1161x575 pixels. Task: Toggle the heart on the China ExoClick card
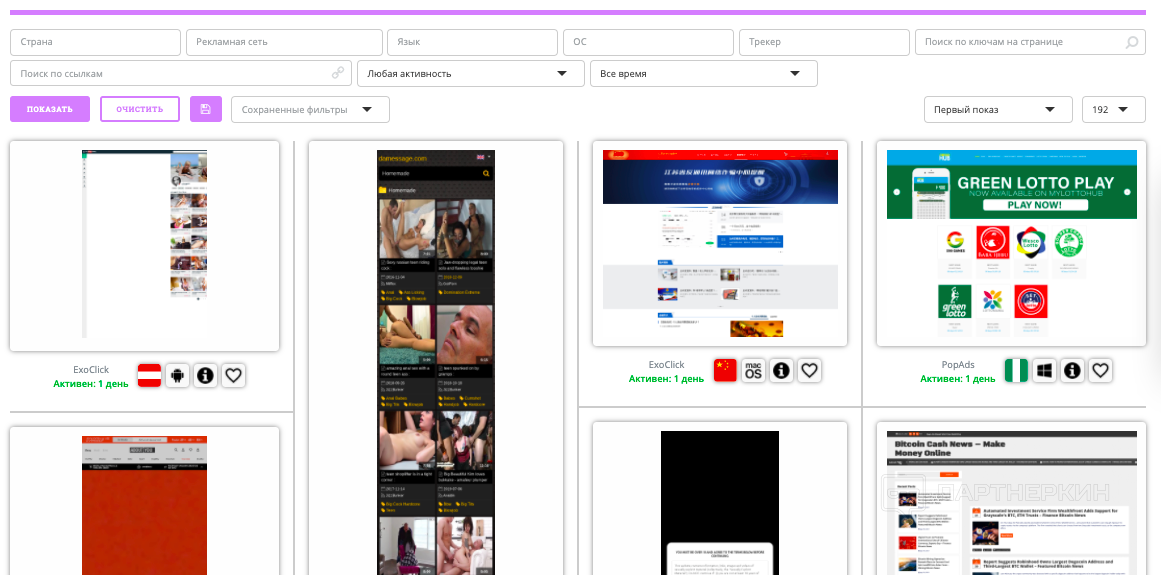[x=809, y=370]
